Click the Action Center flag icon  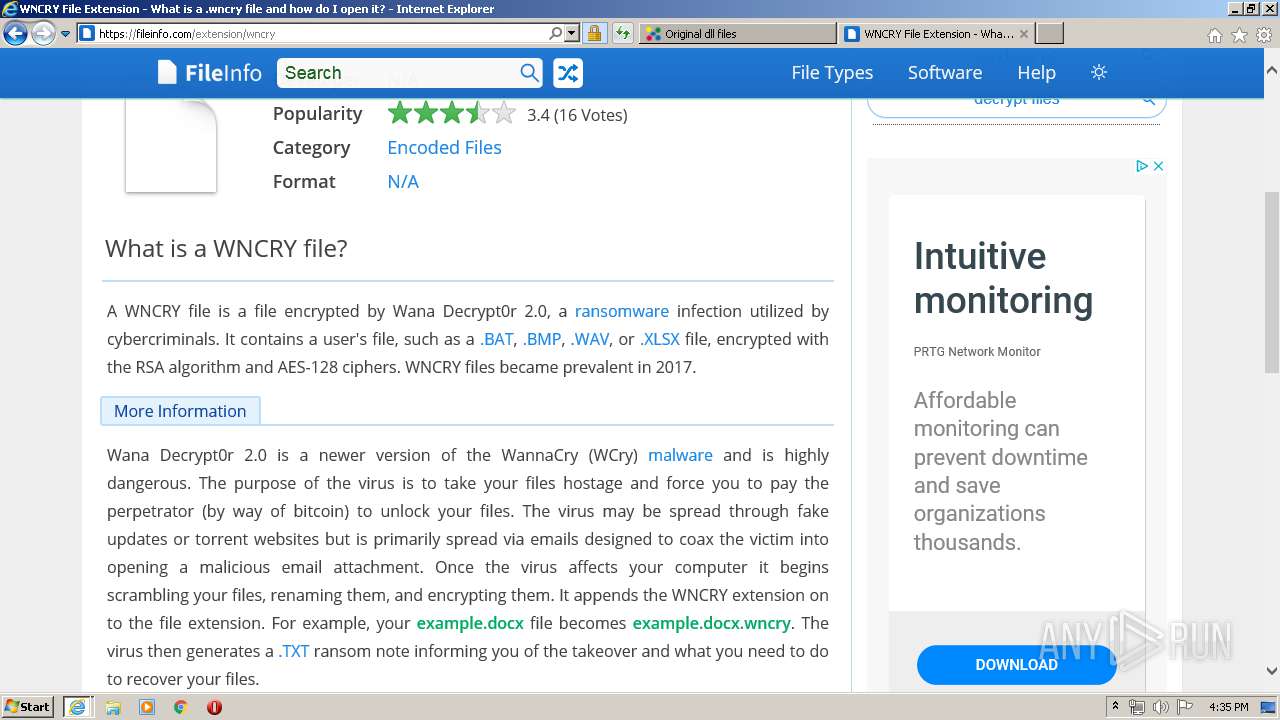[x=1183, y=707]
